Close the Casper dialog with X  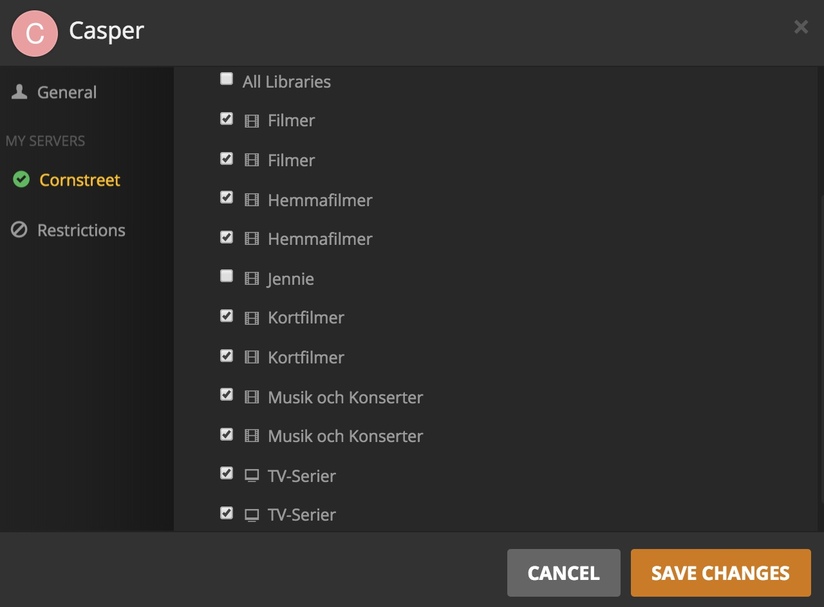tap(801, 27)
